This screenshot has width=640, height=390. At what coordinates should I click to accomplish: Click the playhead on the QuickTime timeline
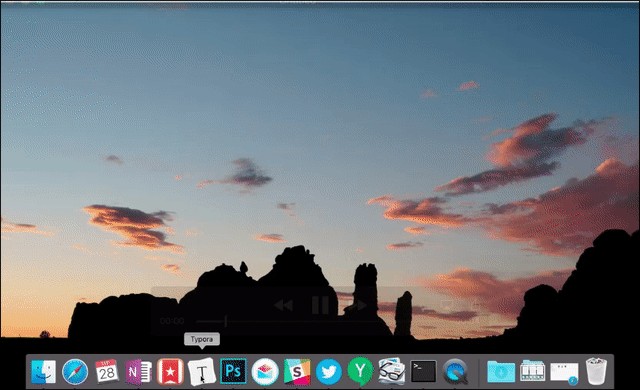tap(225, 321)
